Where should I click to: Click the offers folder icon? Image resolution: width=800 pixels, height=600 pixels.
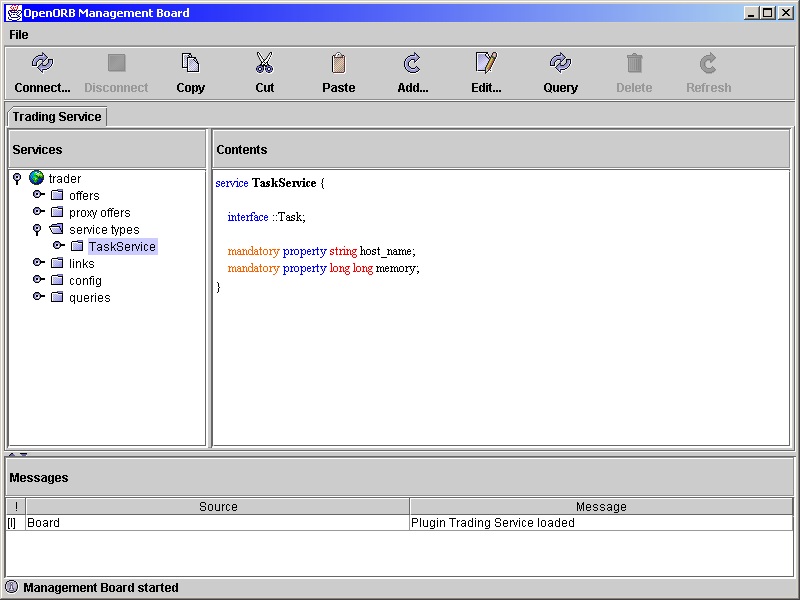pyautogui.click(x=57, y=195)
